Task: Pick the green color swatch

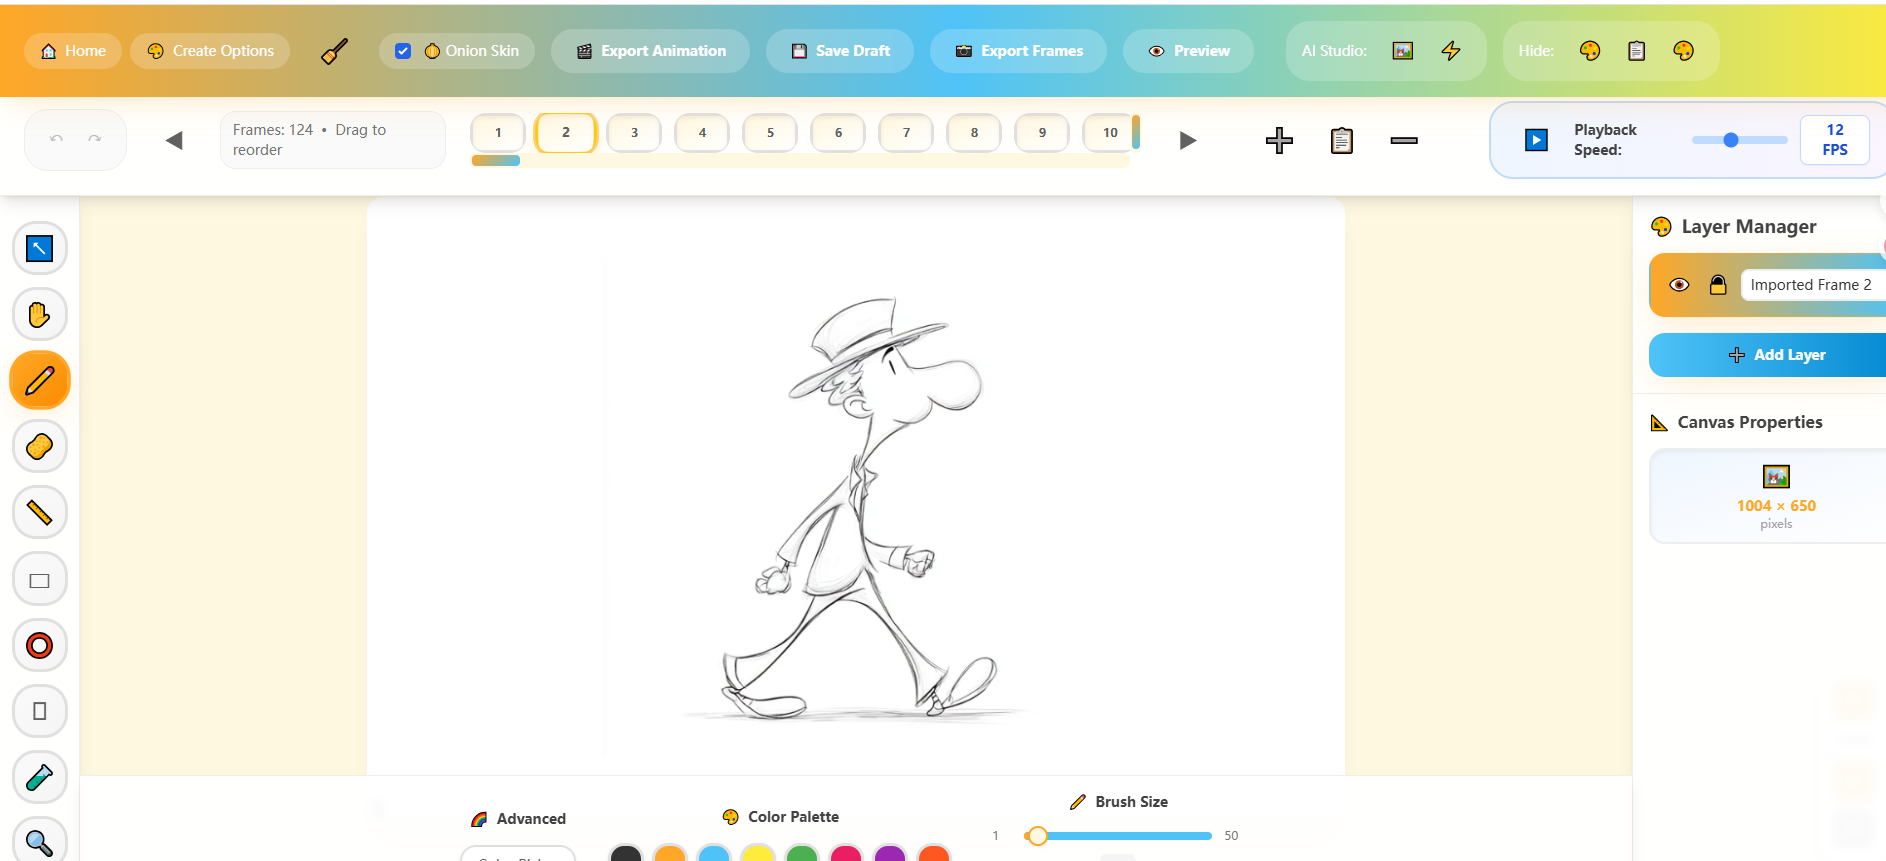Action: (x=802, y=853)
